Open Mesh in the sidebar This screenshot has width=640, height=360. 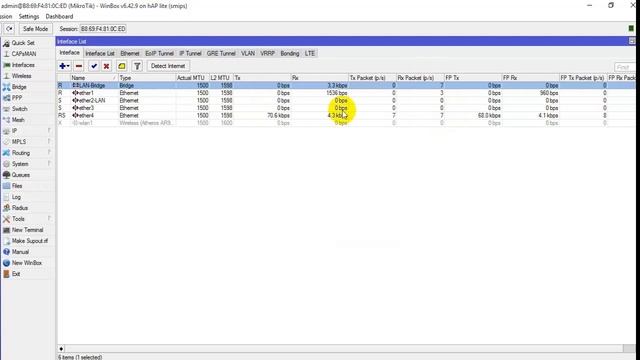click(x=18, y=120)
